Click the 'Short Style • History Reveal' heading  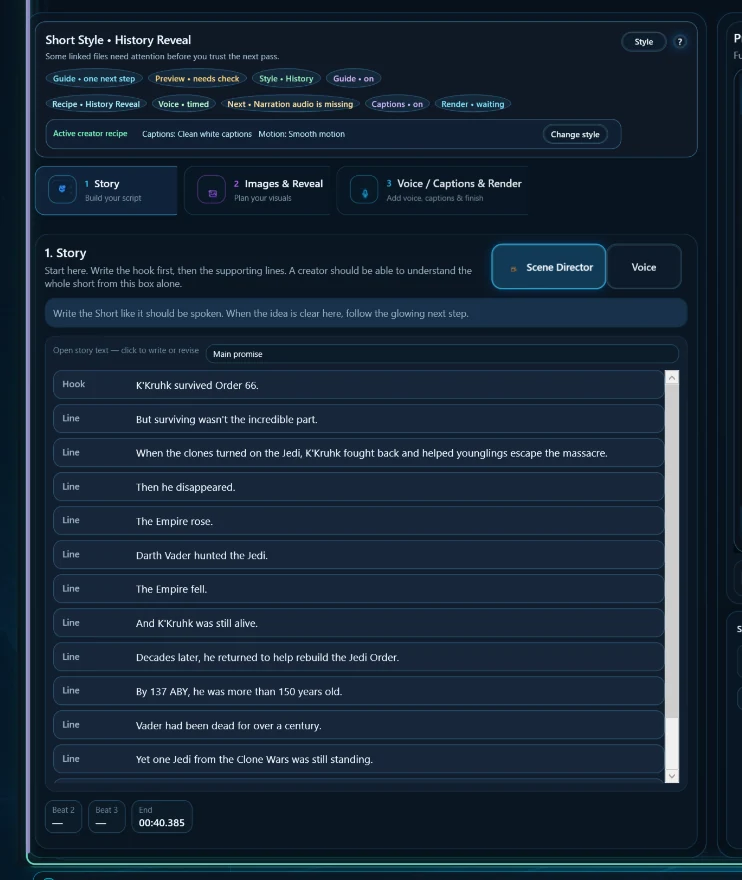[118, 40]
